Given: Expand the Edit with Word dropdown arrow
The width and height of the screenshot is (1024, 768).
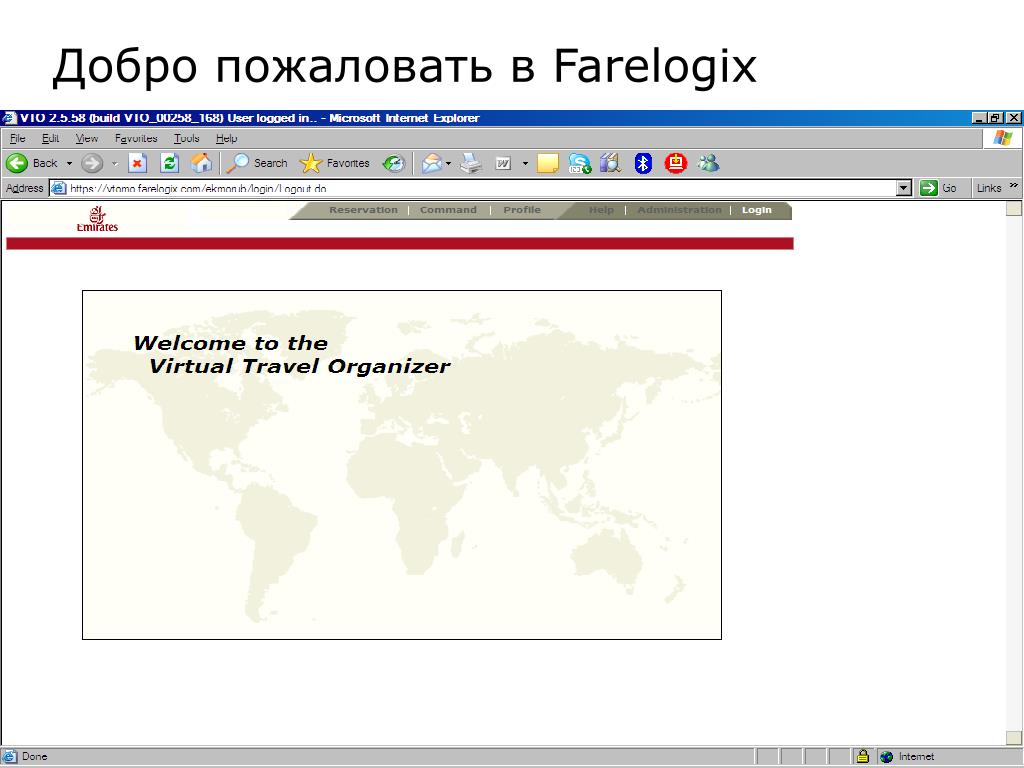Looking at the screenshot, I should pos(525,163).
